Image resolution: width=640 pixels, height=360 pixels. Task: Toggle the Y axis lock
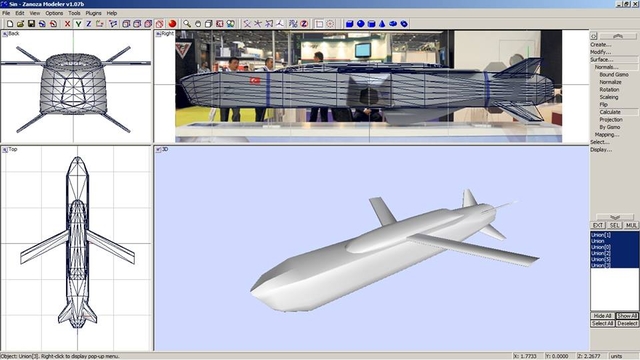pos(78,24)
